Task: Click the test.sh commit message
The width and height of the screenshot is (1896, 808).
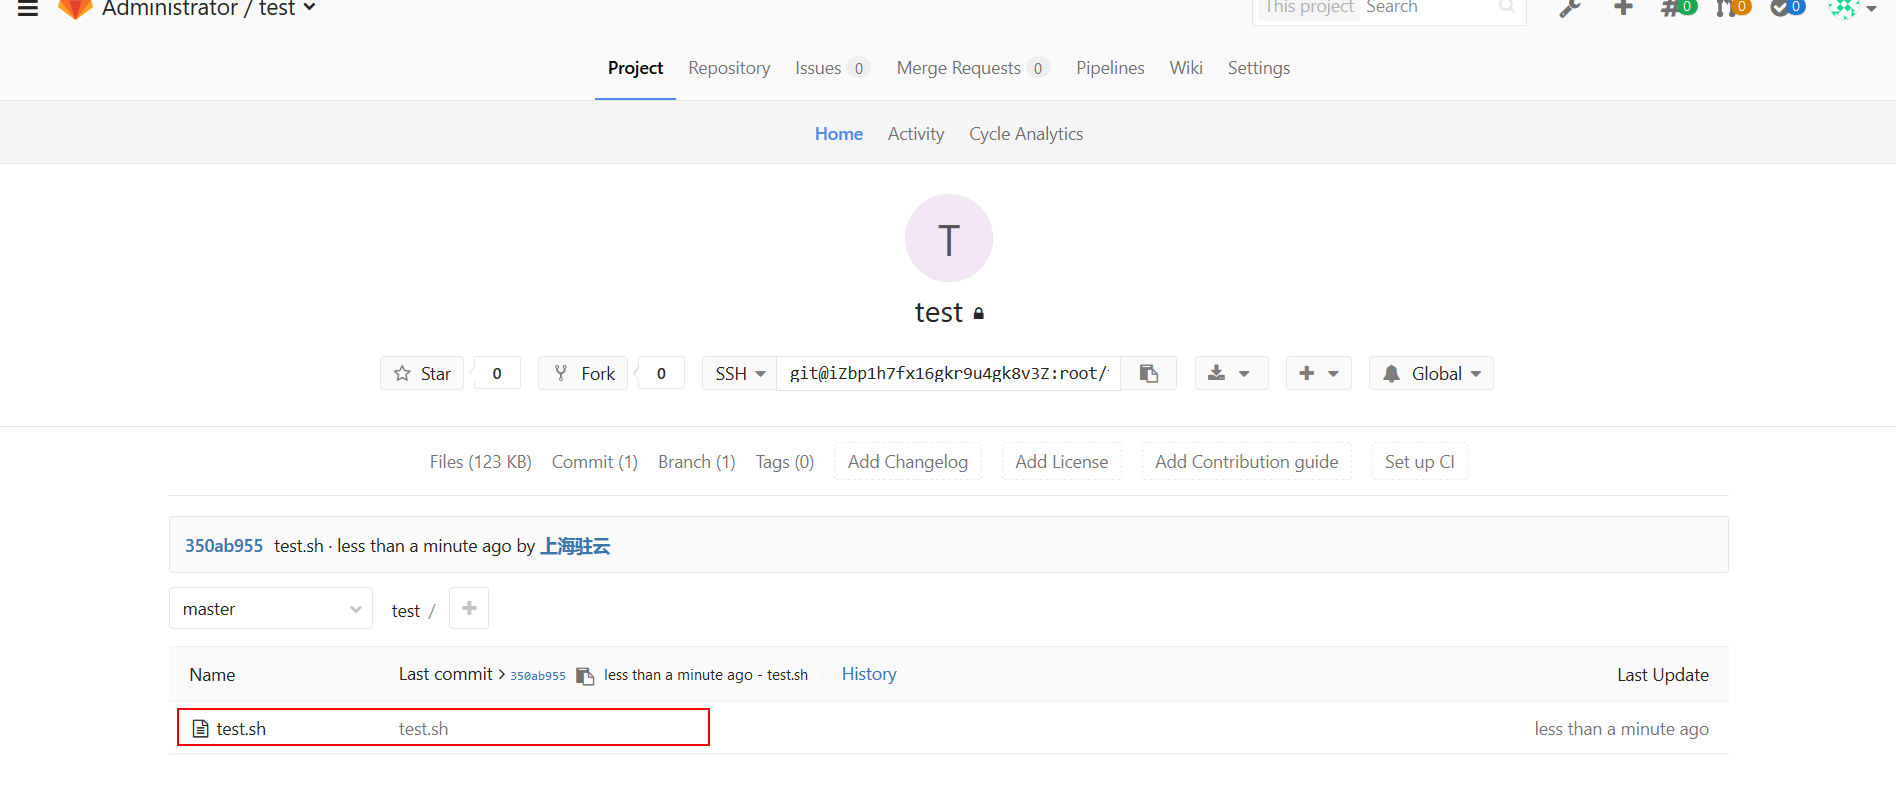Action: click(x=424, y=729)
